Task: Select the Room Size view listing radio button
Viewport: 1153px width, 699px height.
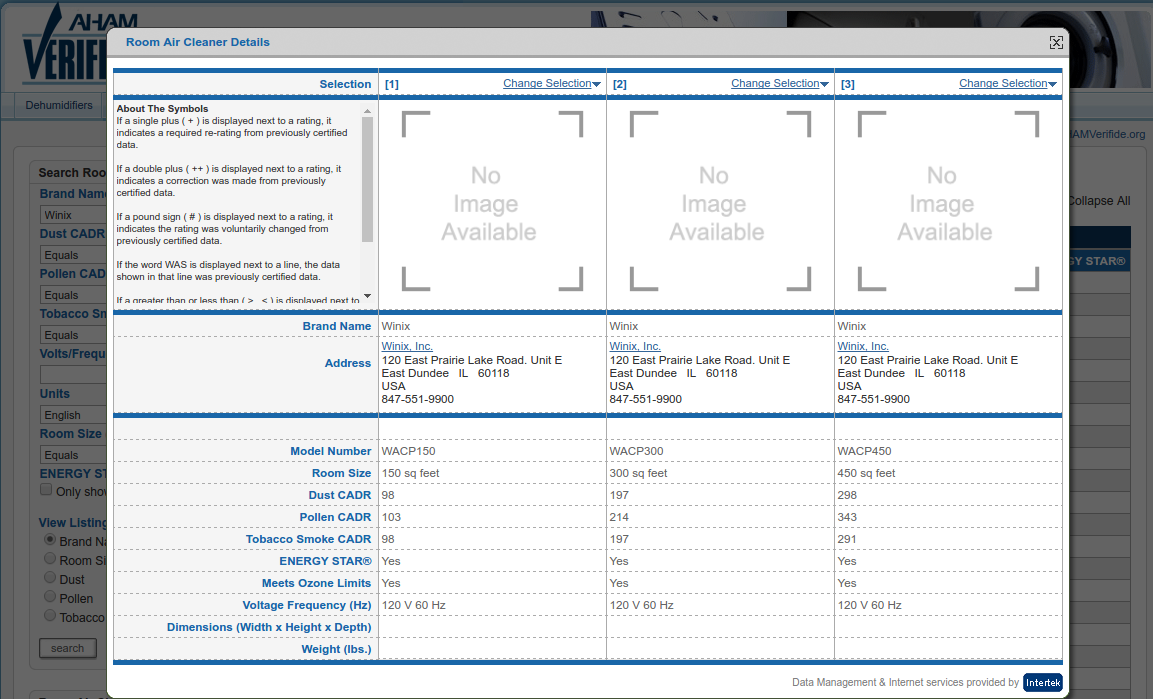Action: [x=50, y=559]
